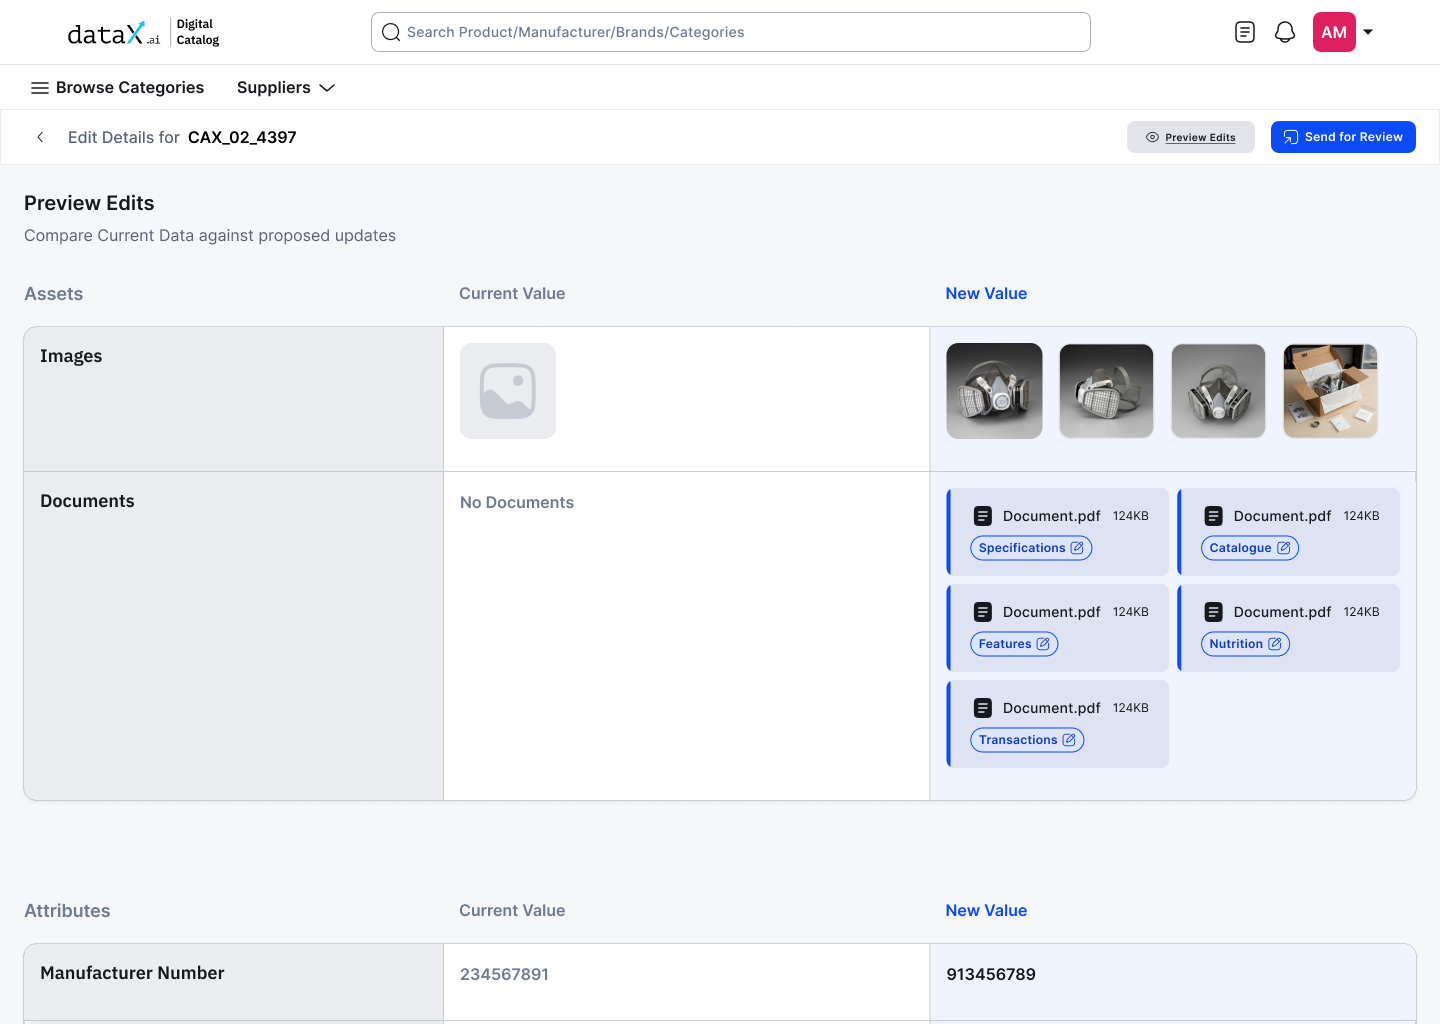Image resolution: width=1440 pixels, height=1024 pixels.
Task: Edit the Specifications document tag
Action: [1031, 548]
